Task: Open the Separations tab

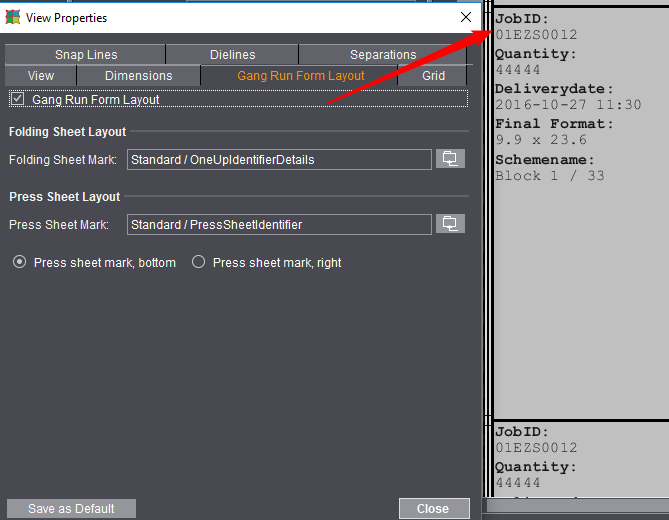Action: (x=382, y=55)
